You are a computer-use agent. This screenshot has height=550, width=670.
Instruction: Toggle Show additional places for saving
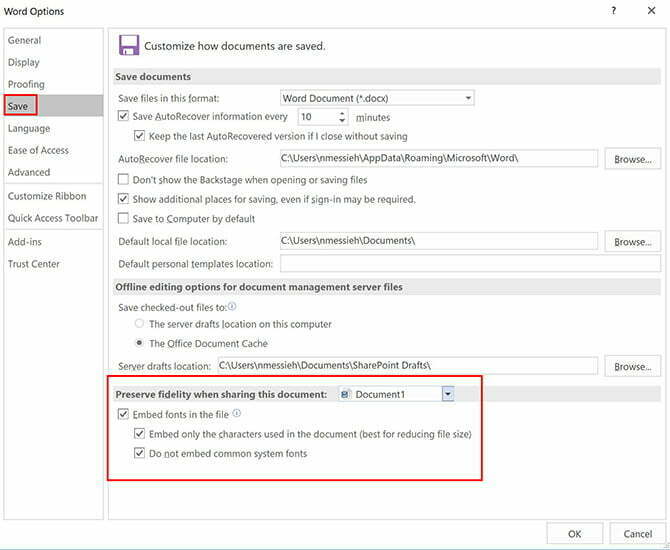pos(123,199)
